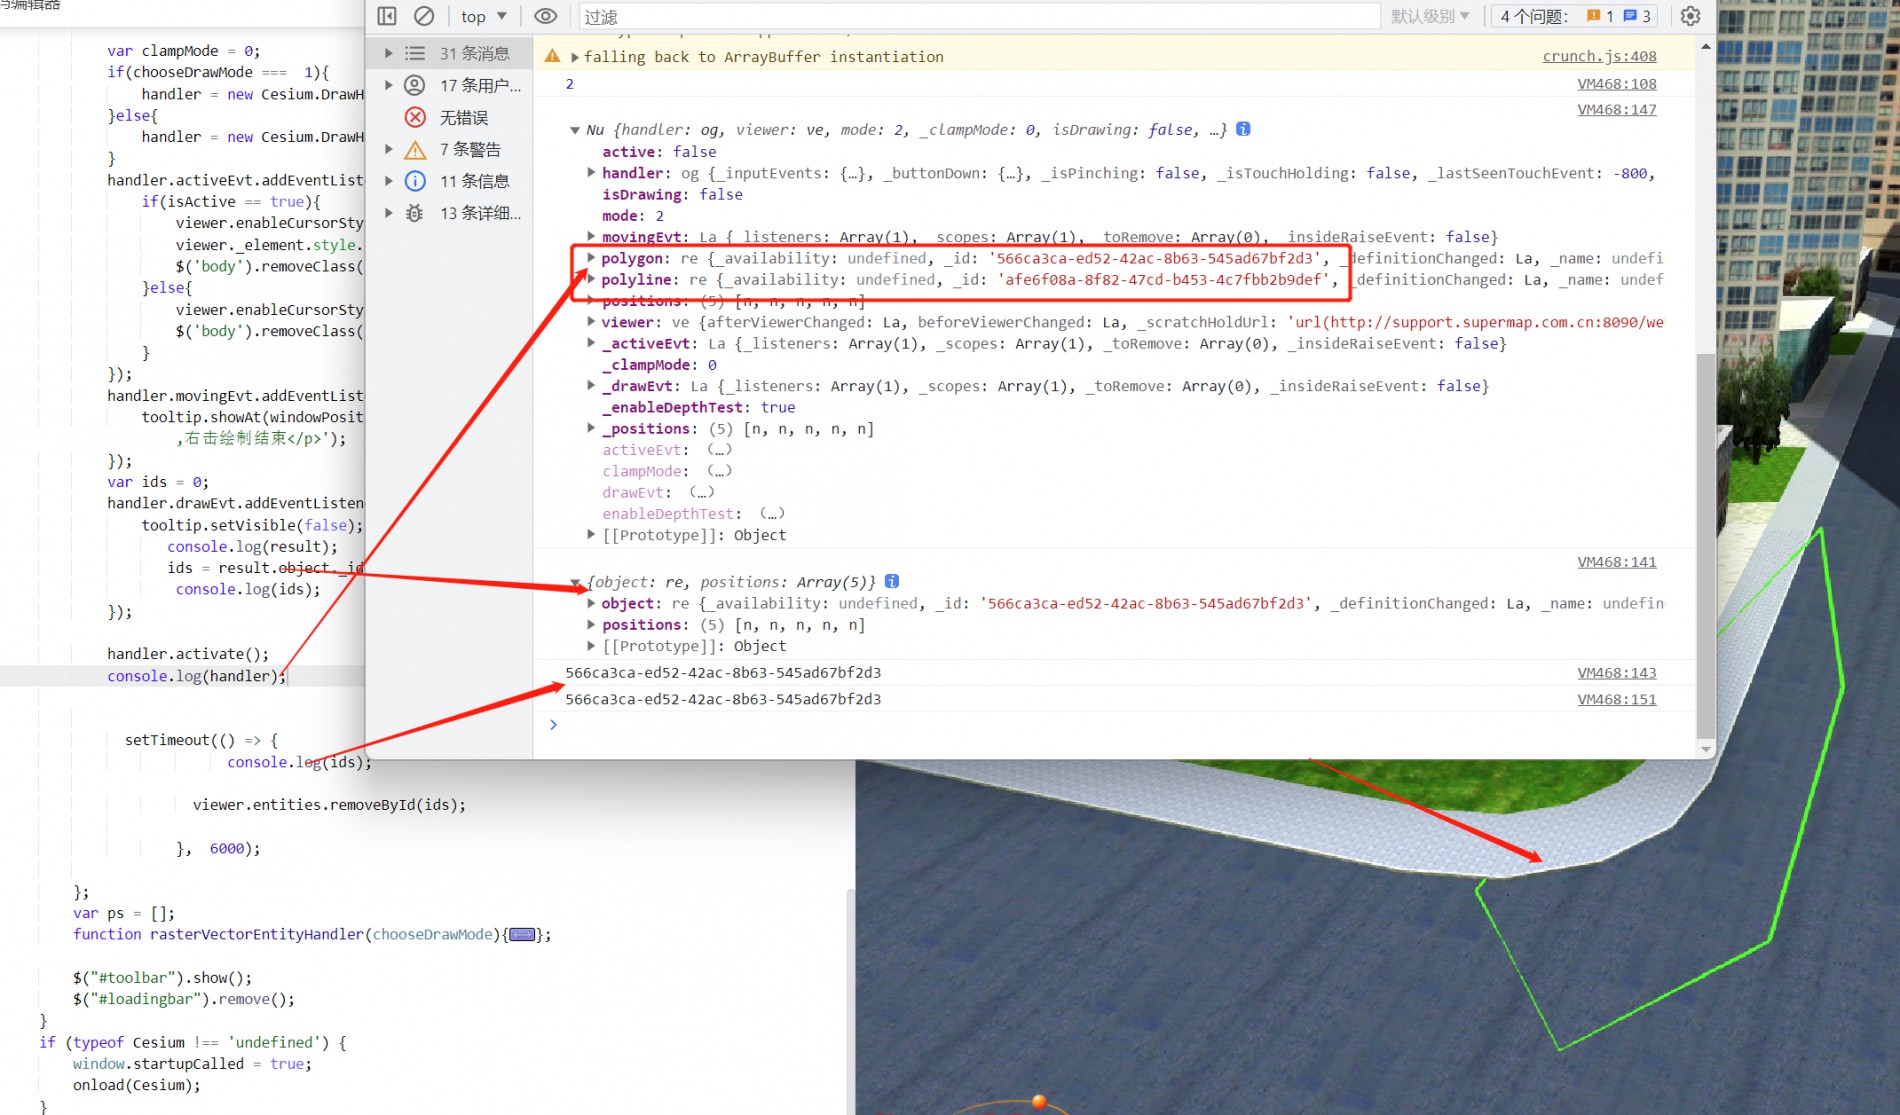The height and width of the screenshot is (1115, 1900).
Task: Select the 11 条信息 info circle icon
Action: [415, 181]
